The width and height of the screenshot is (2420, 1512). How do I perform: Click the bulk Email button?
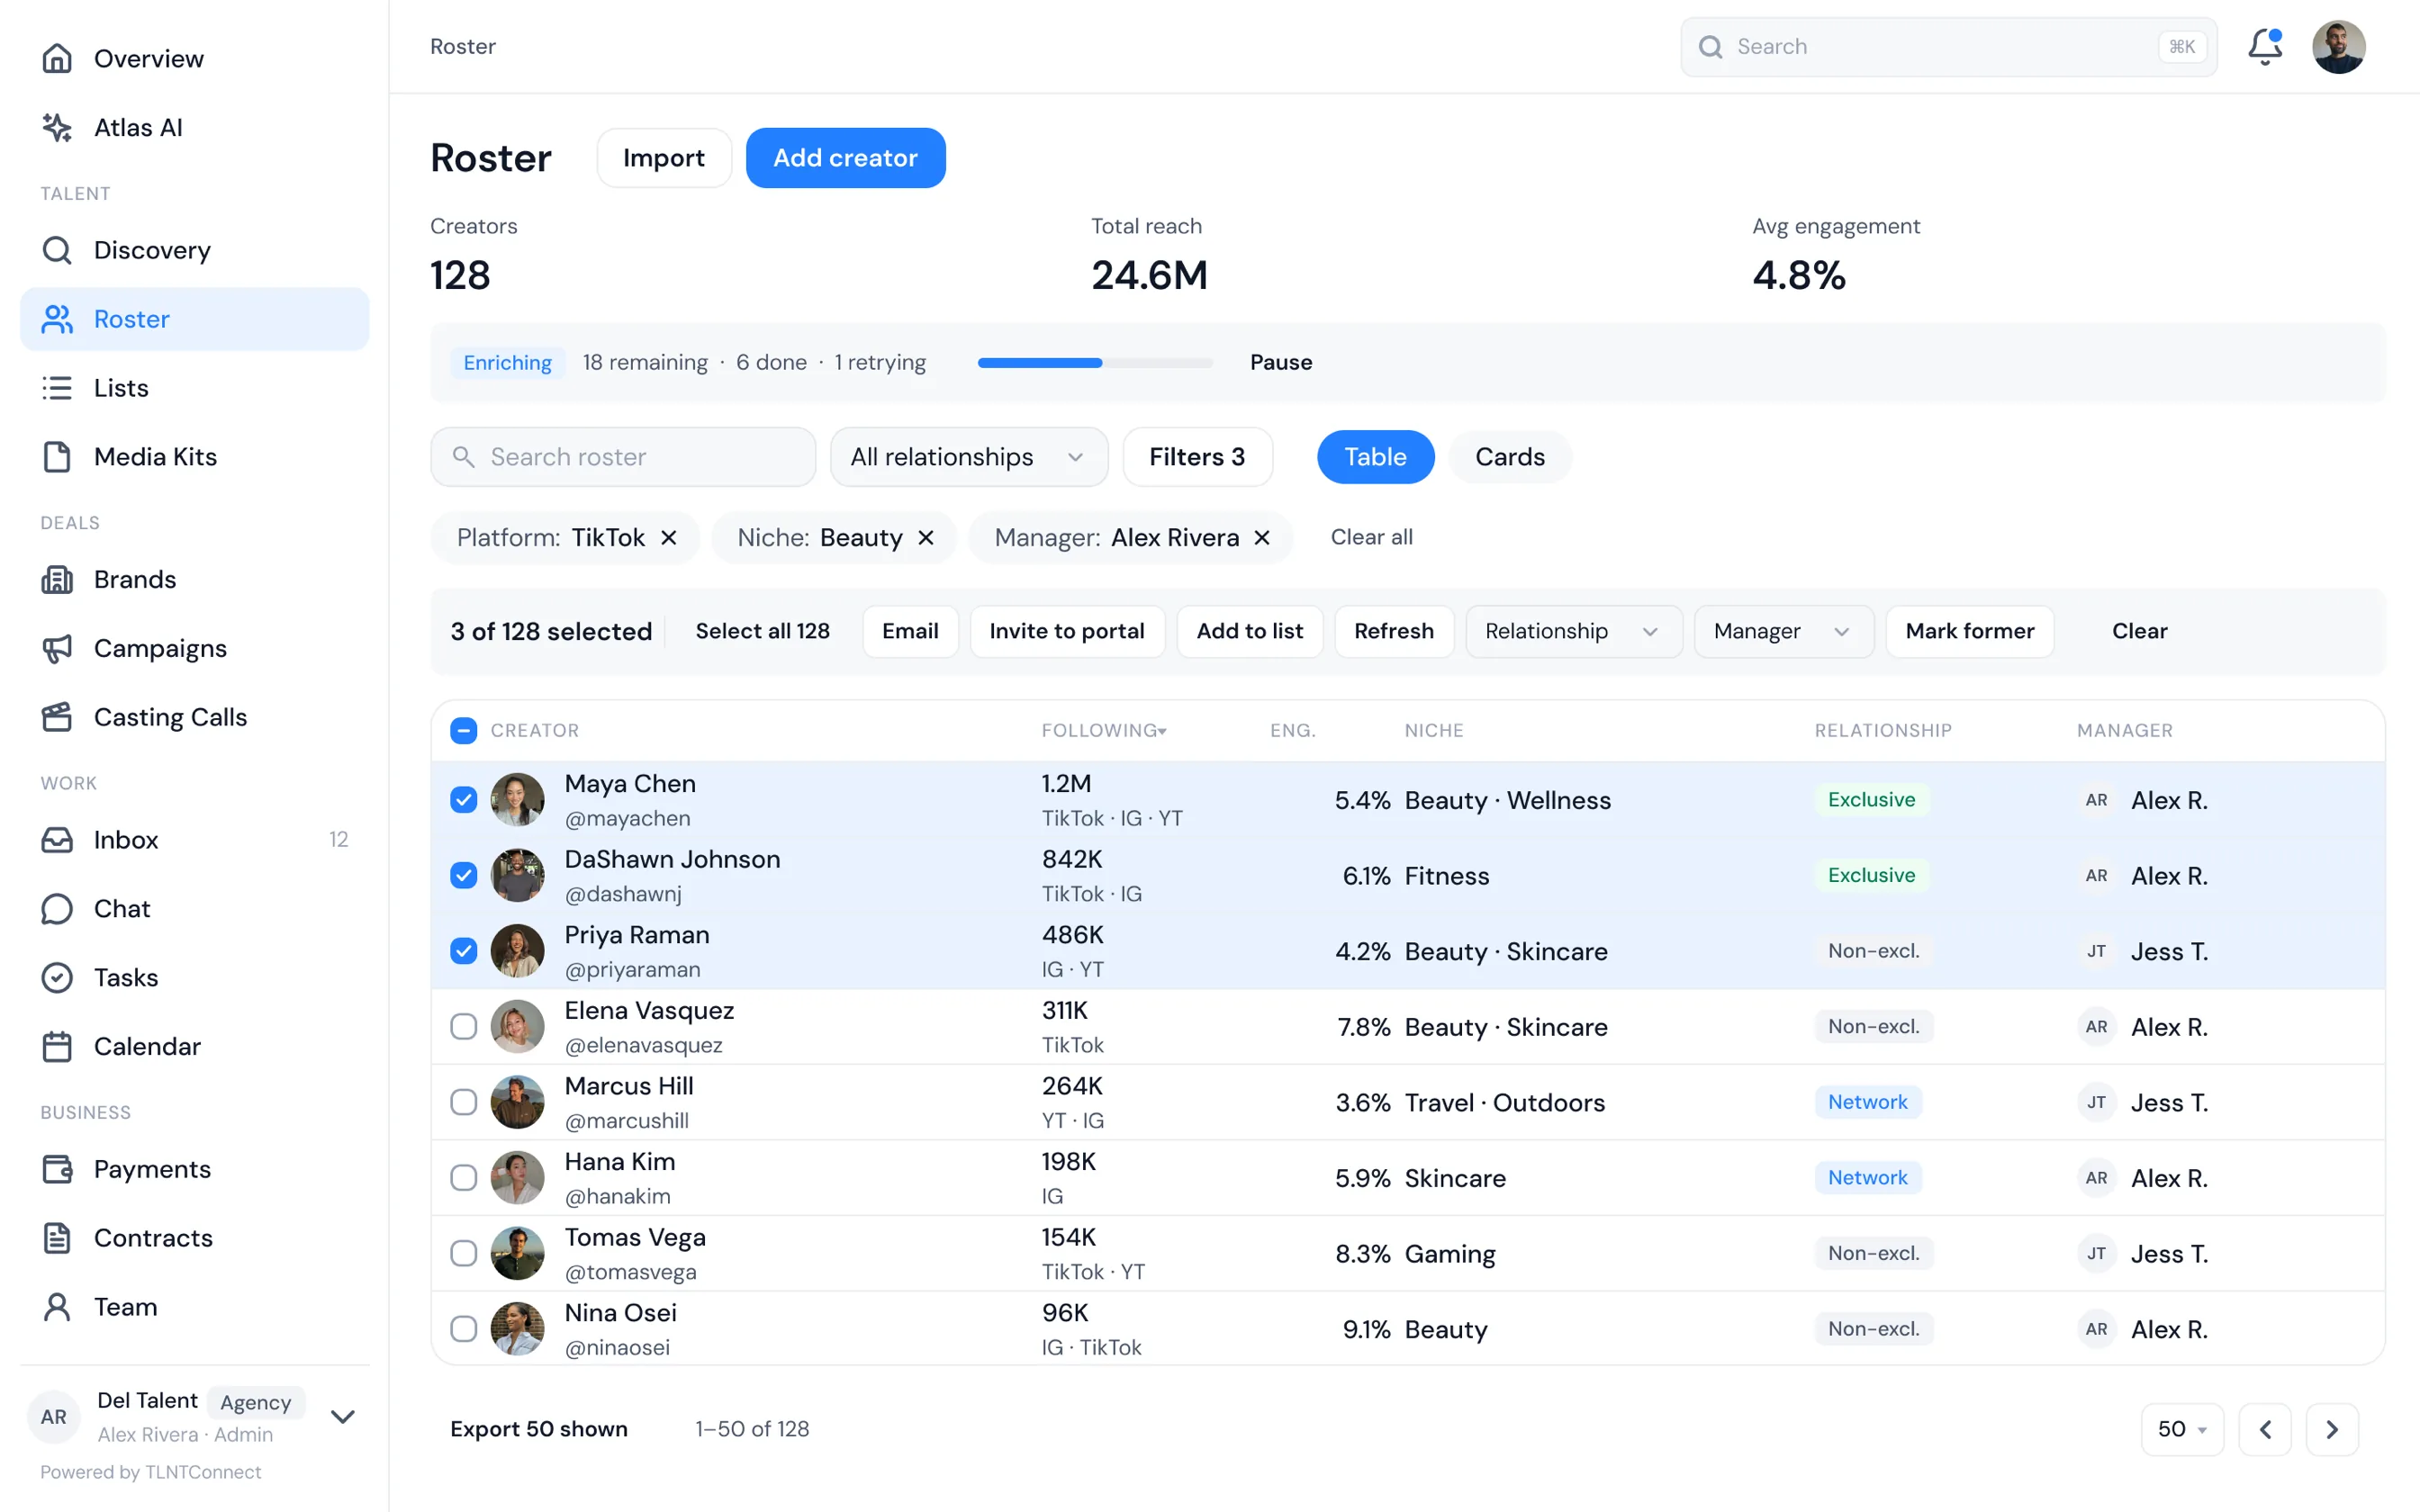tap(910, 631)
